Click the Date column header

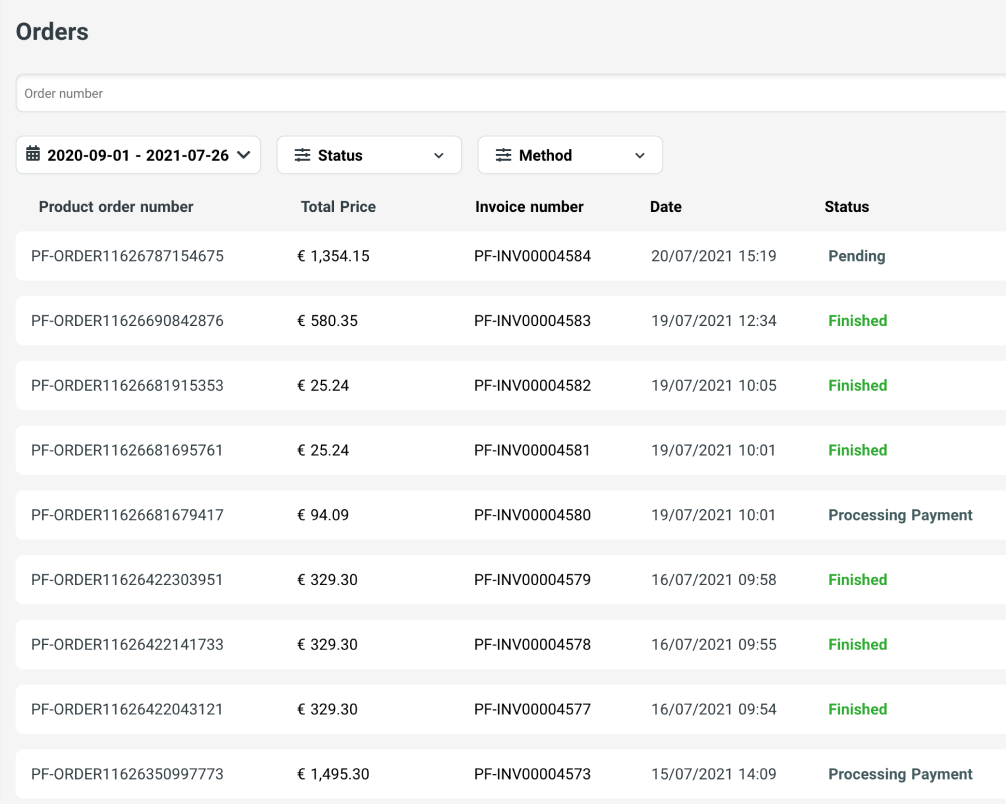coord(665,207)
